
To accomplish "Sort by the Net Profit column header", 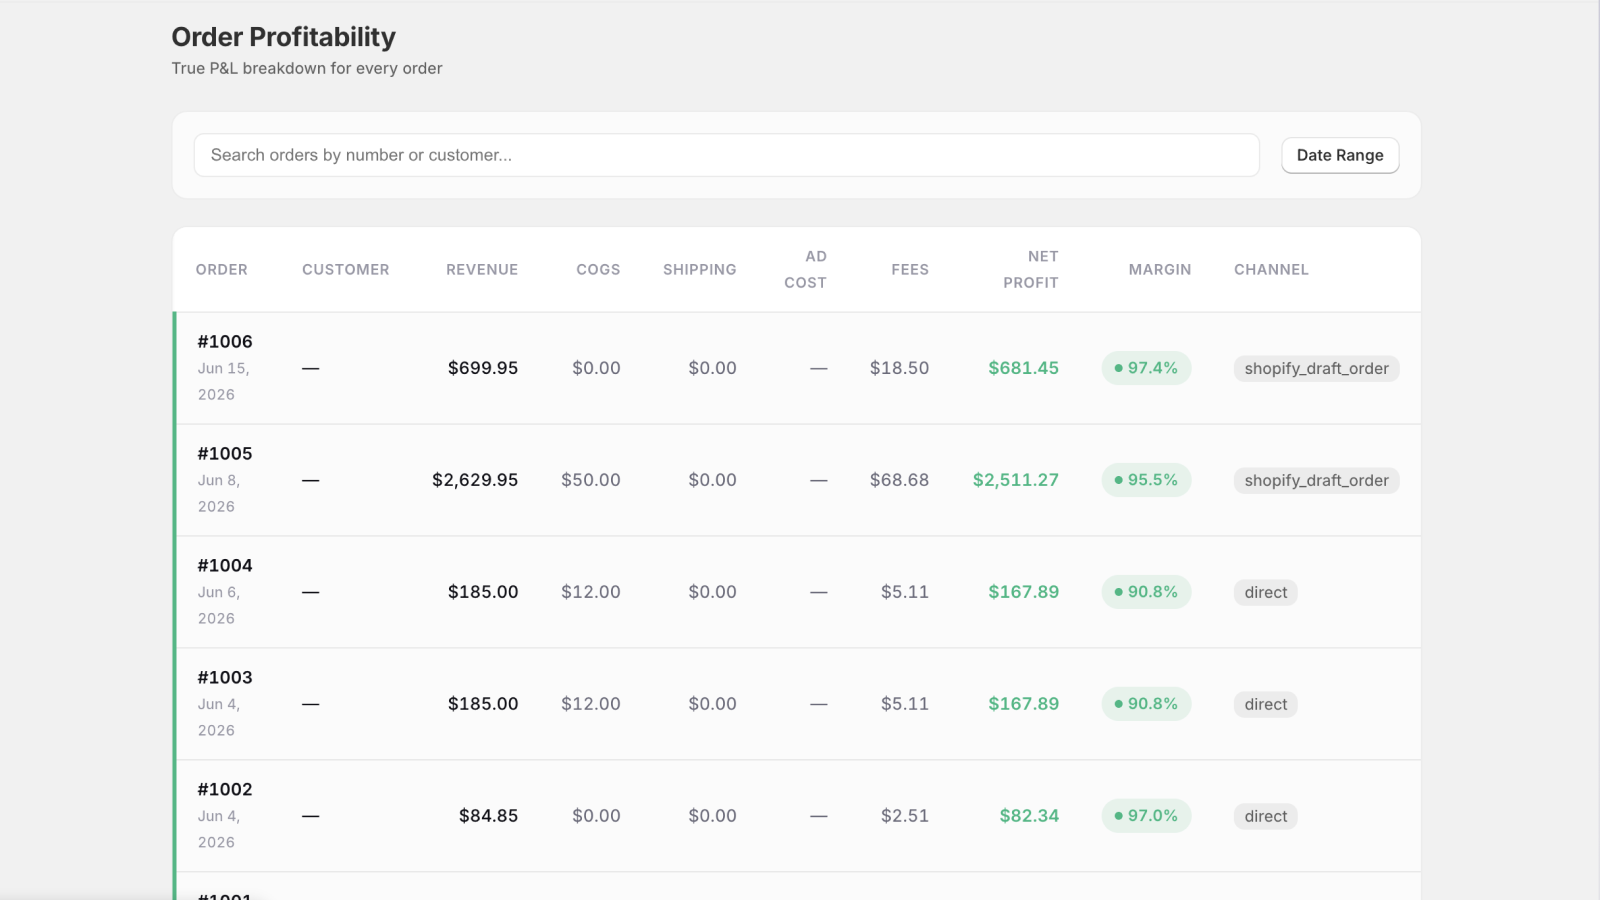I will (x=1031, y=270).
